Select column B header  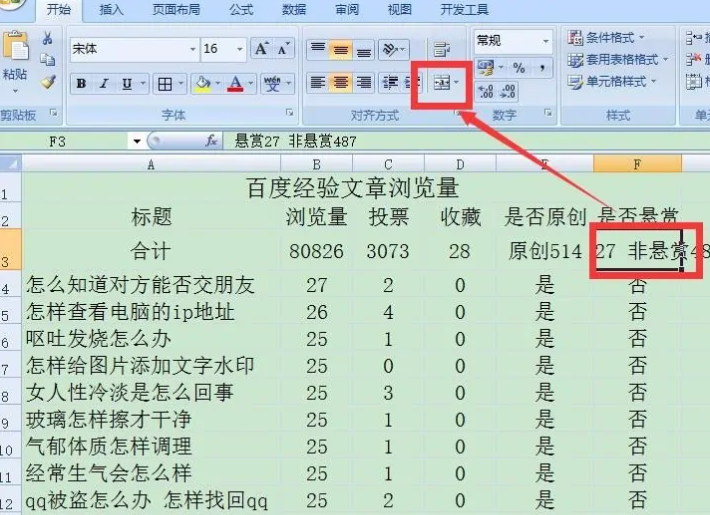coord(317,164)
